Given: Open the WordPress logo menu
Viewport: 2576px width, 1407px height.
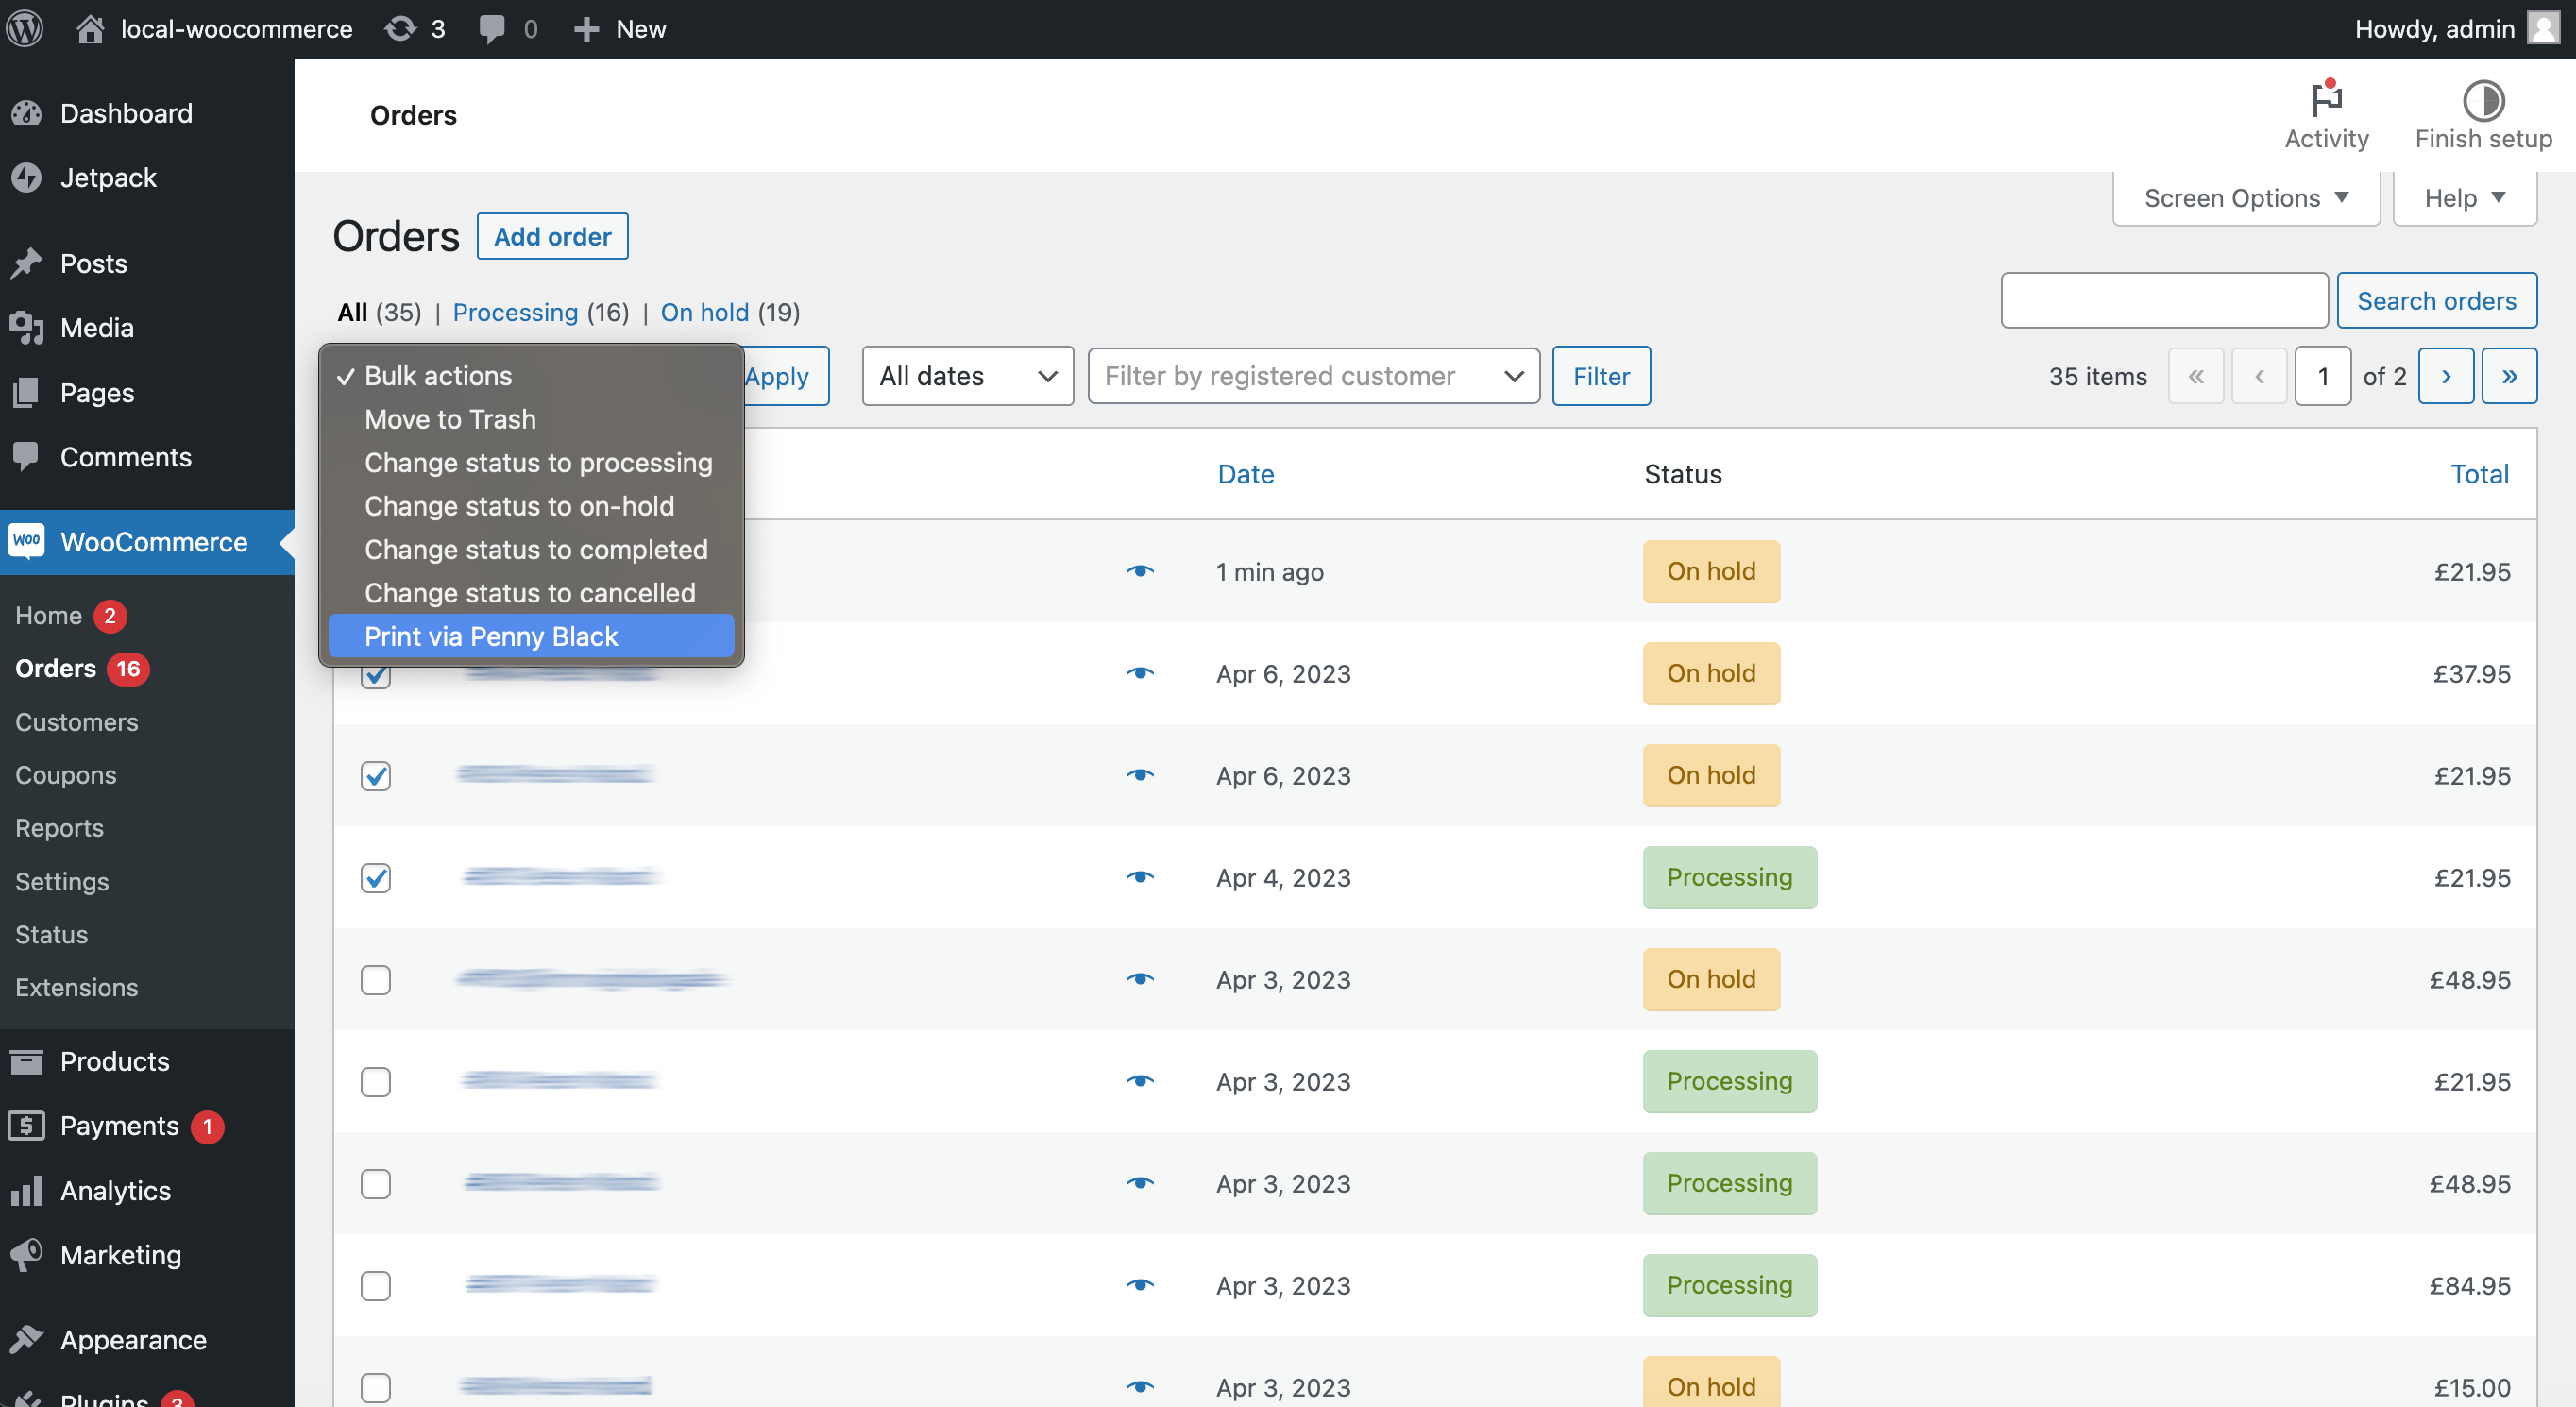Looking at the screenshot, I should pyautogui.click(x=25, y=28).
